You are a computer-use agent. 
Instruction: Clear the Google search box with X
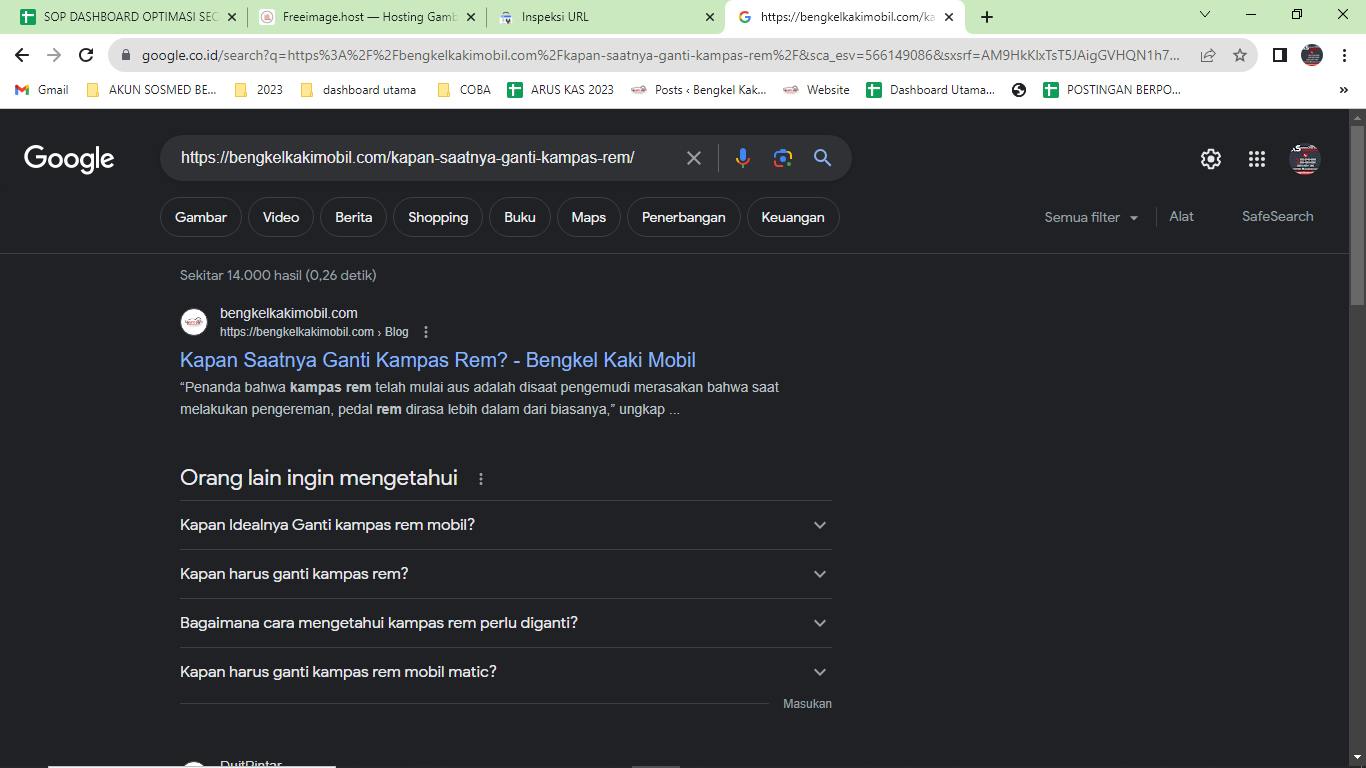click(694, 158)
